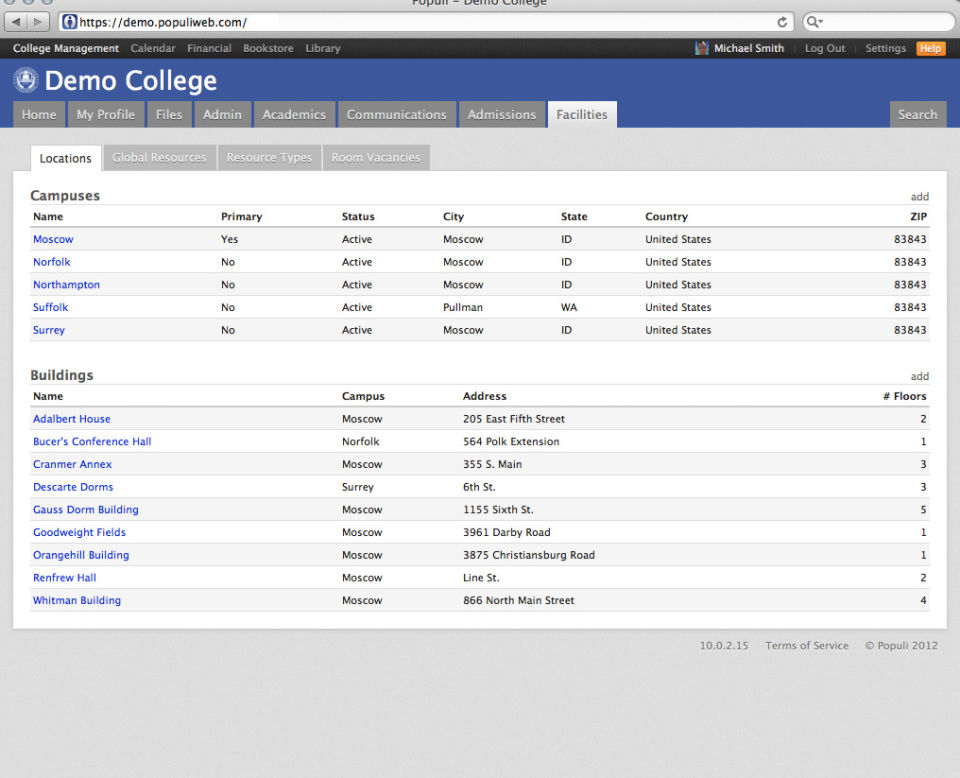Click the Demo College title text
Screen dimensions: 960x778
[x=130, y=81]
